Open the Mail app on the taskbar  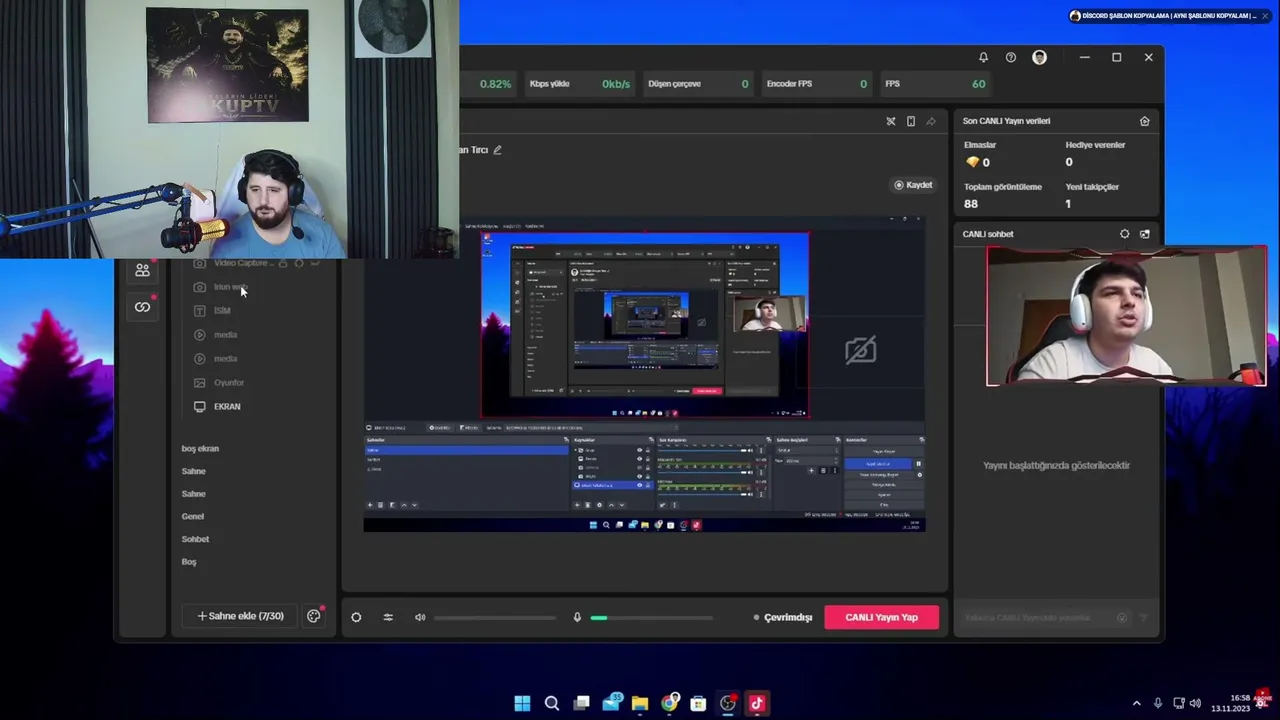tap(611, 703)
